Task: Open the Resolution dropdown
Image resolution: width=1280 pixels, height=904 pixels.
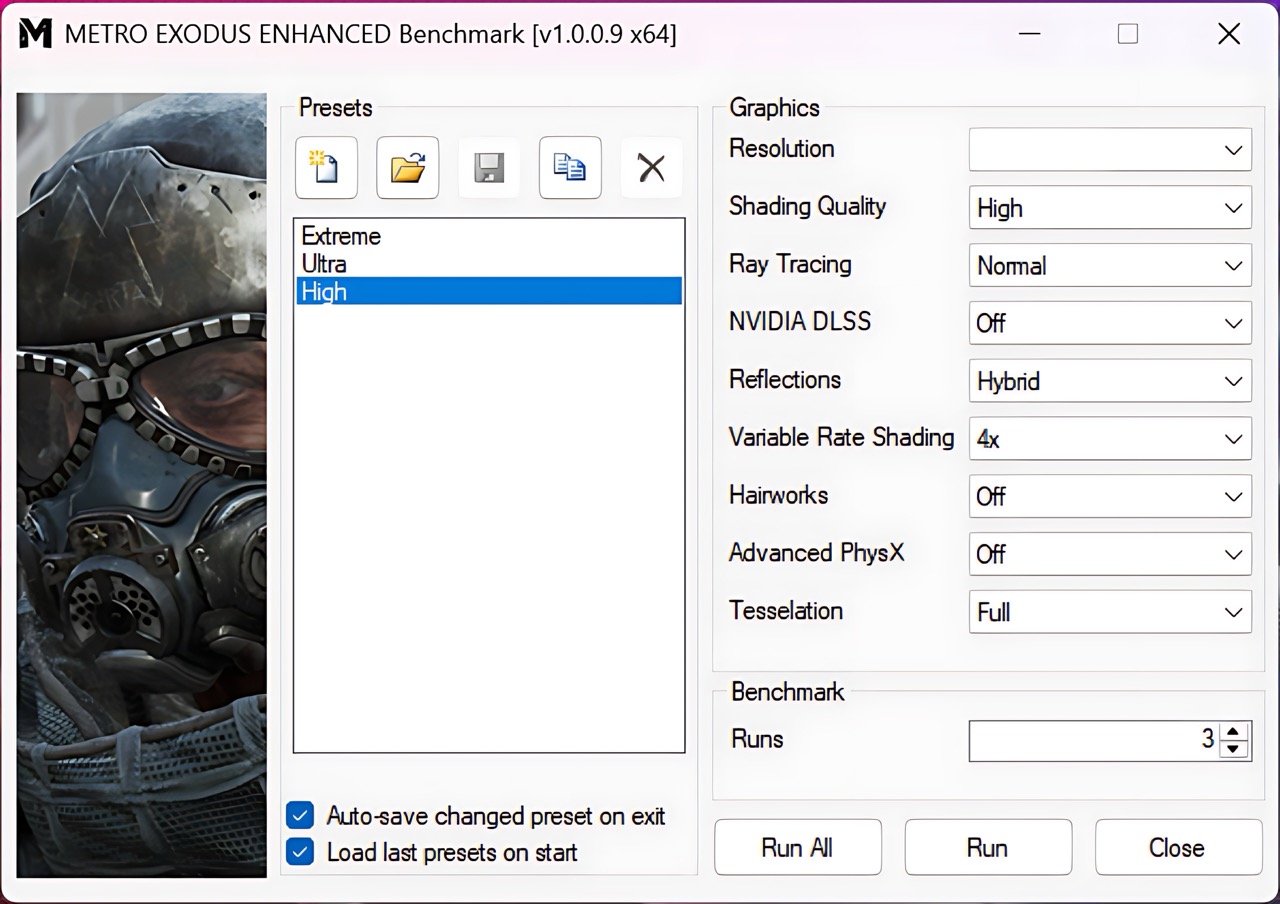Action: click(x=1110, y=150)
